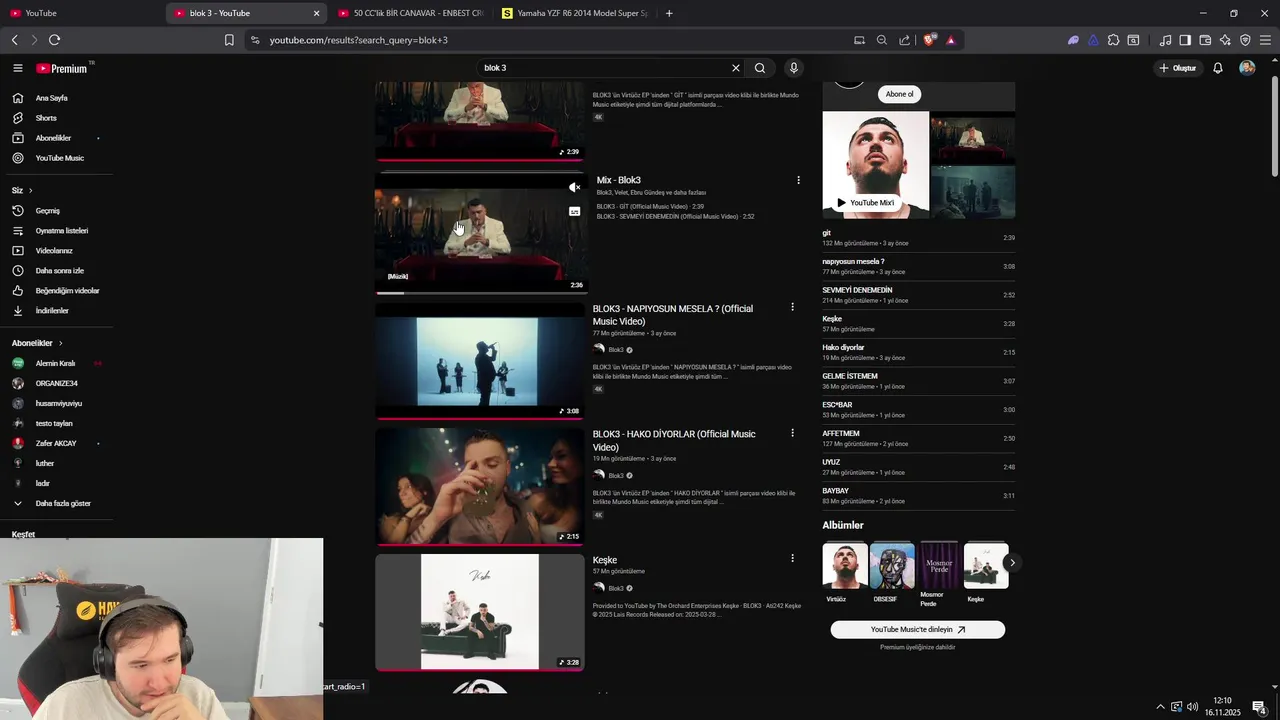The width and height of the screenshot is (1280, 720).
Task: Open Windows notification center icon
Action: point(1259,707)
